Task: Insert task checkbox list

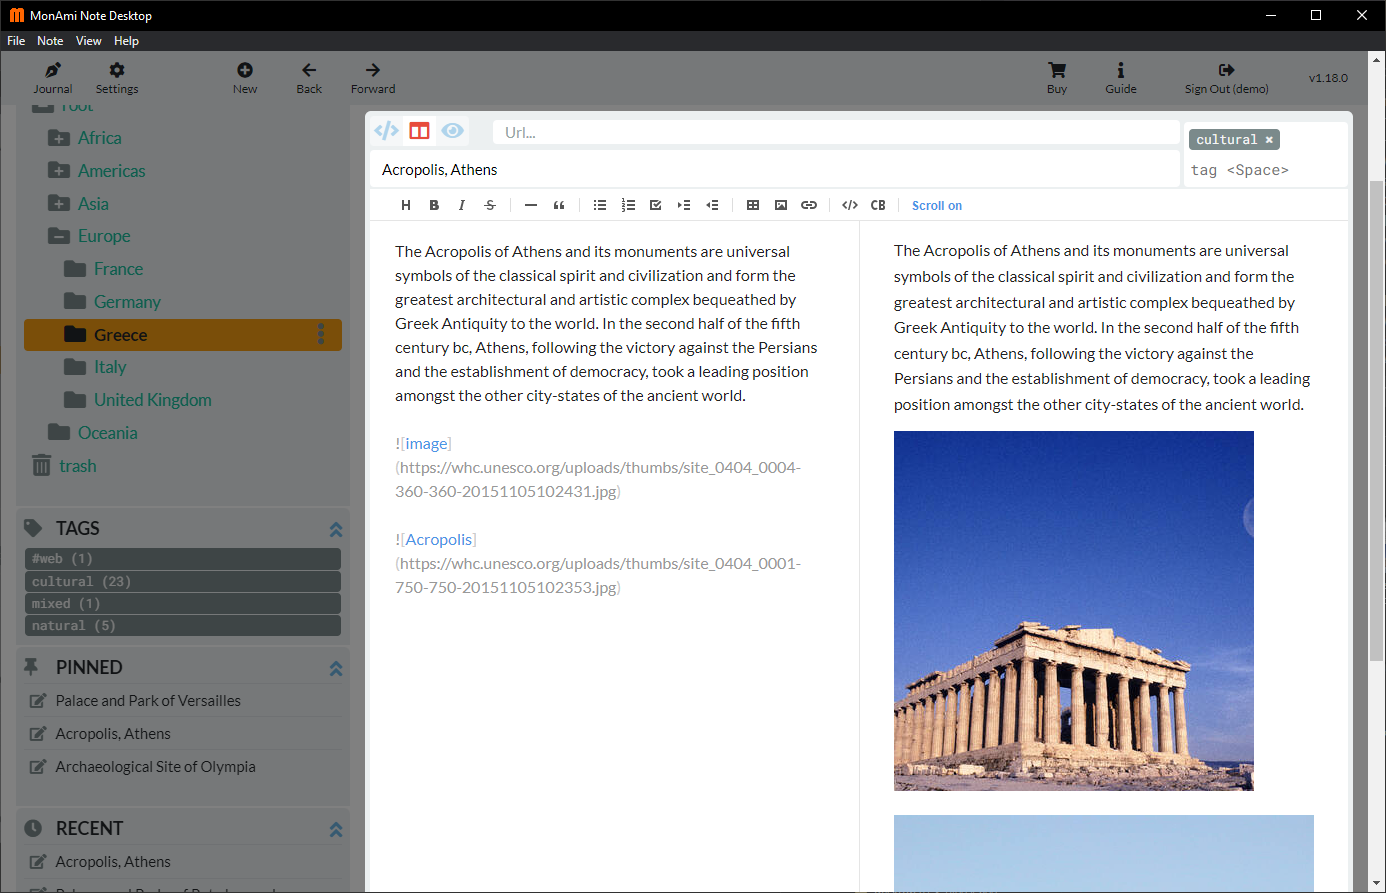Action: [656, 205]
